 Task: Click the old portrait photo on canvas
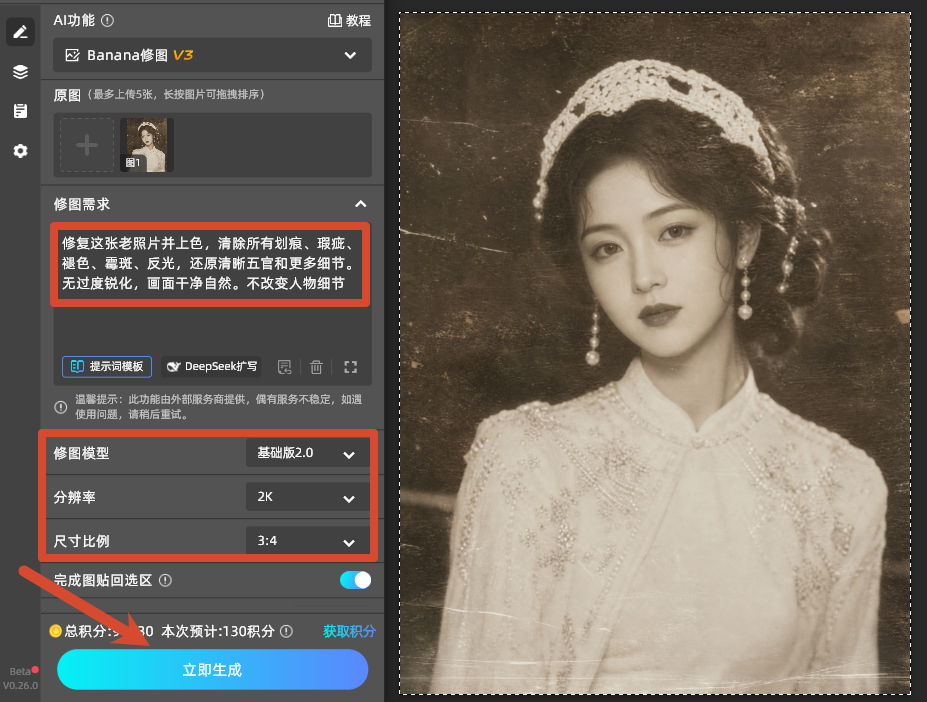[655, 353]
